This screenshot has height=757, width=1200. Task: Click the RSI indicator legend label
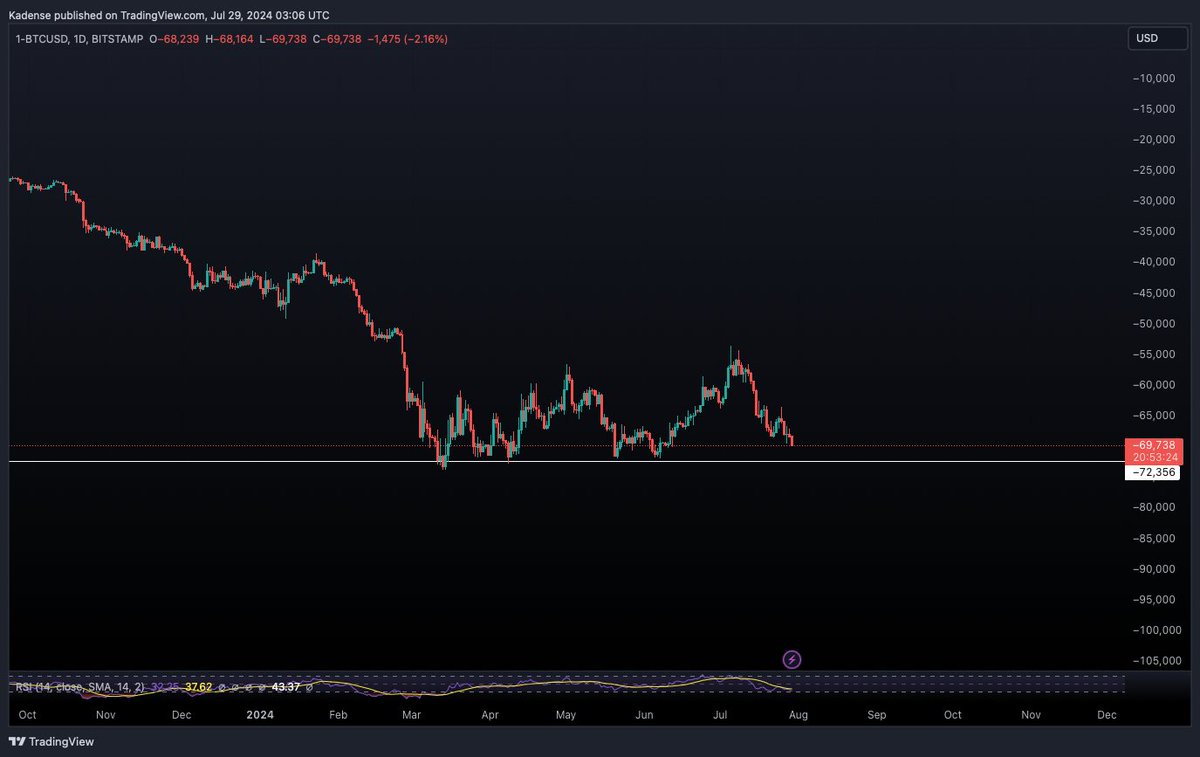coord(80,687)
